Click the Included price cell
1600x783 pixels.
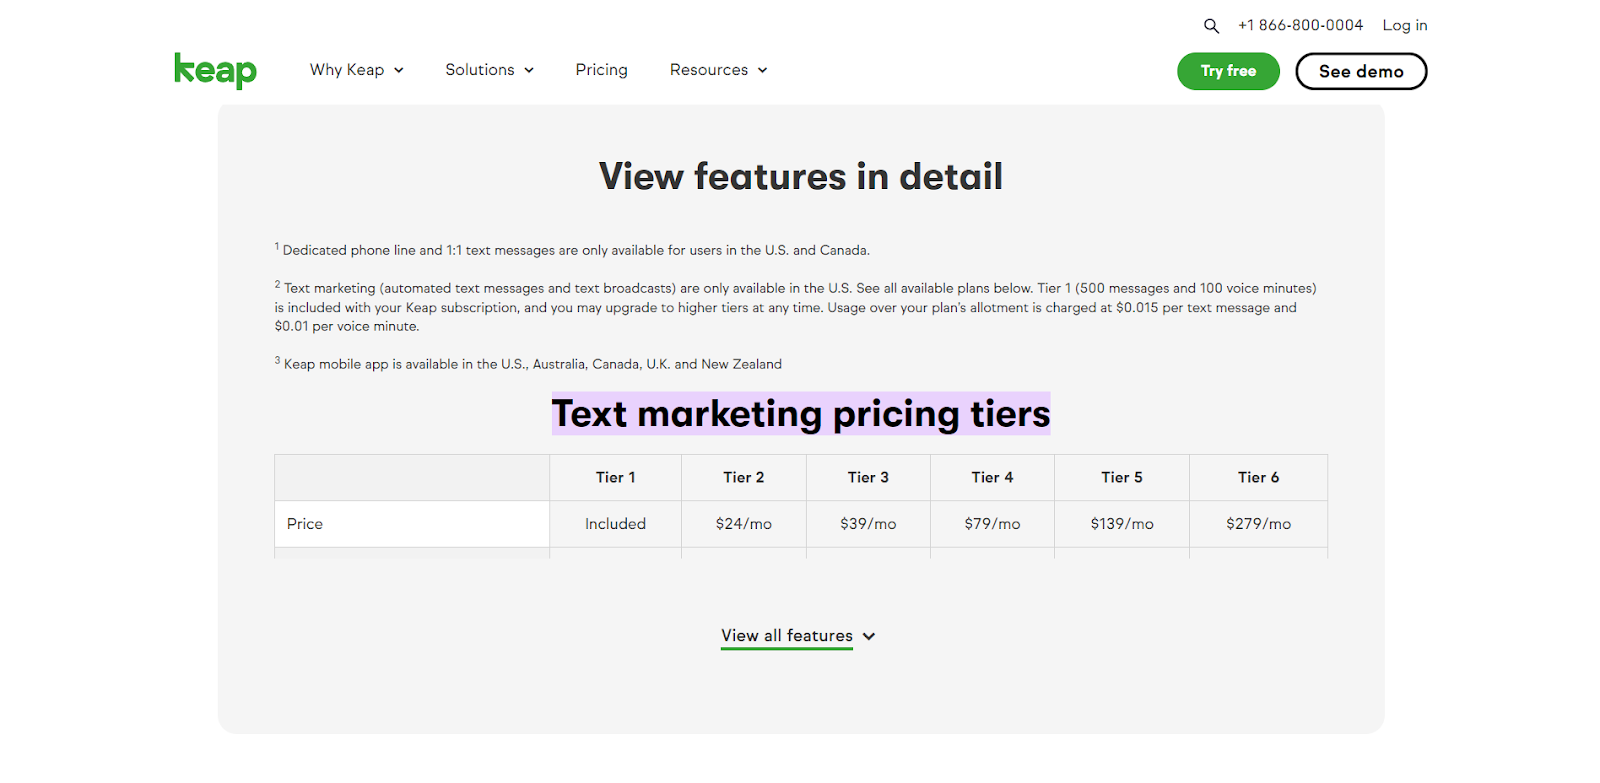tap(616, 524)
